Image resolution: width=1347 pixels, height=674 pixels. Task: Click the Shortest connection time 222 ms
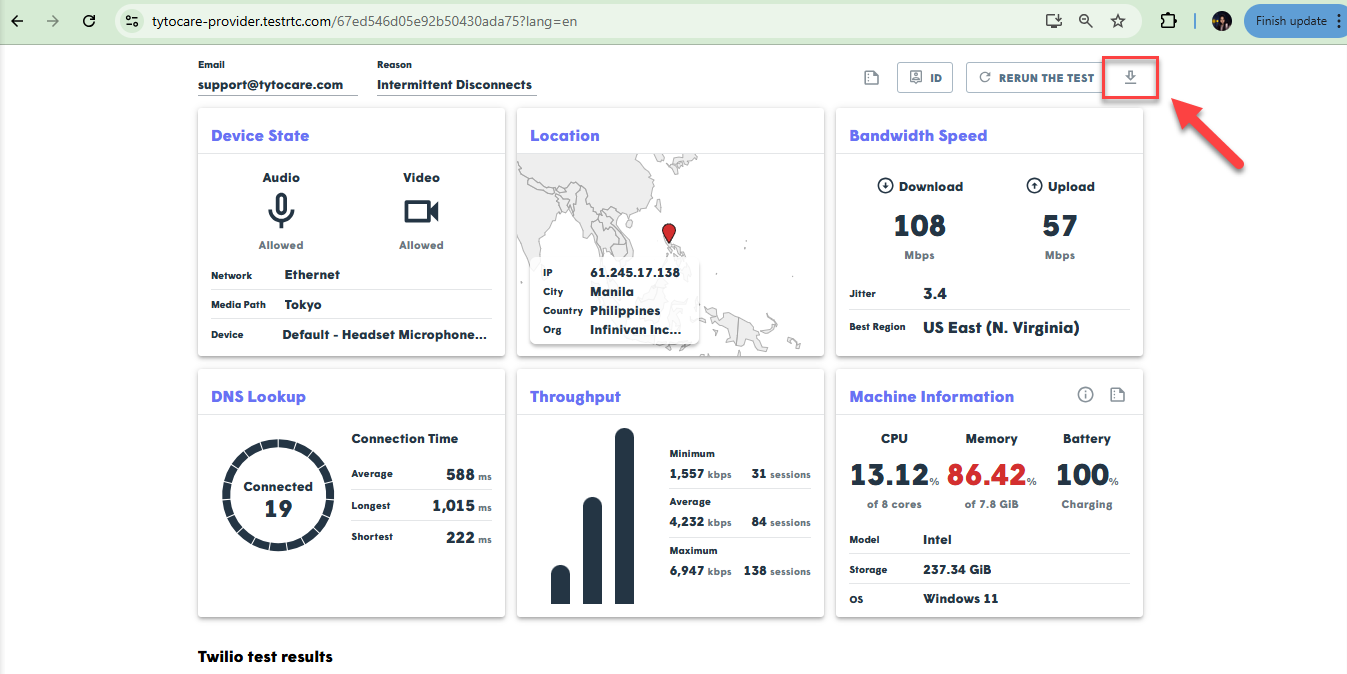pyautogui.click(x=468, y=538)
